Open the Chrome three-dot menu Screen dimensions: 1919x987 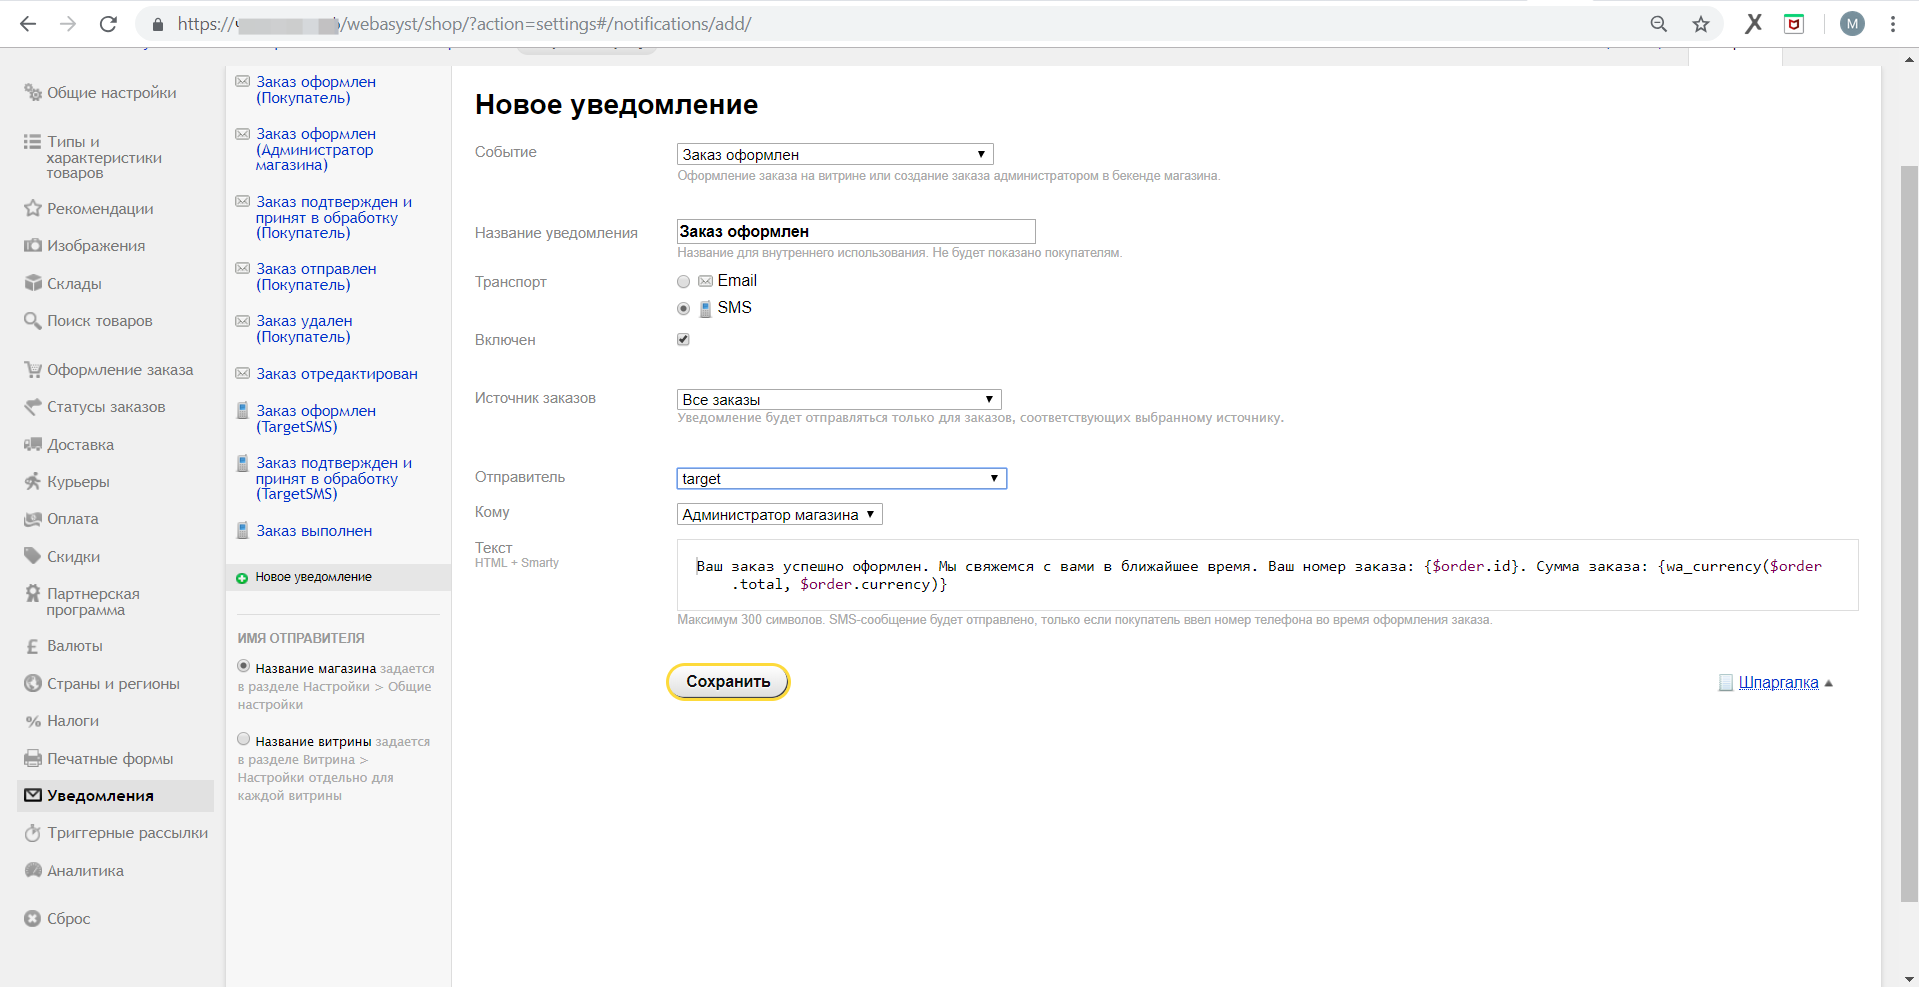pyautogui.click(x=1893, y=24)
